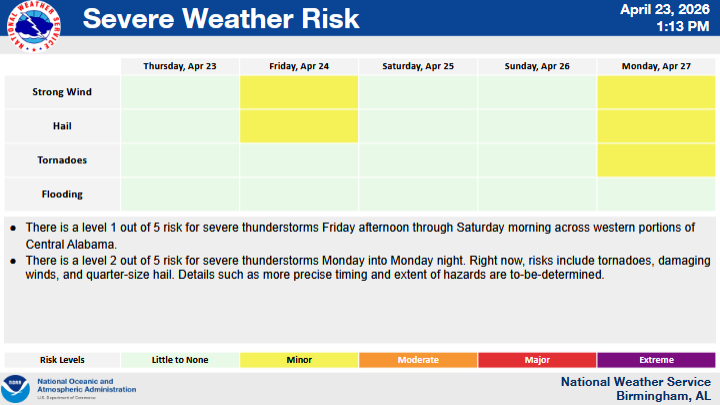720x405 pixels.
Task: Click Friday's yellow Strong Wind cell
Action: pos(299,92)
